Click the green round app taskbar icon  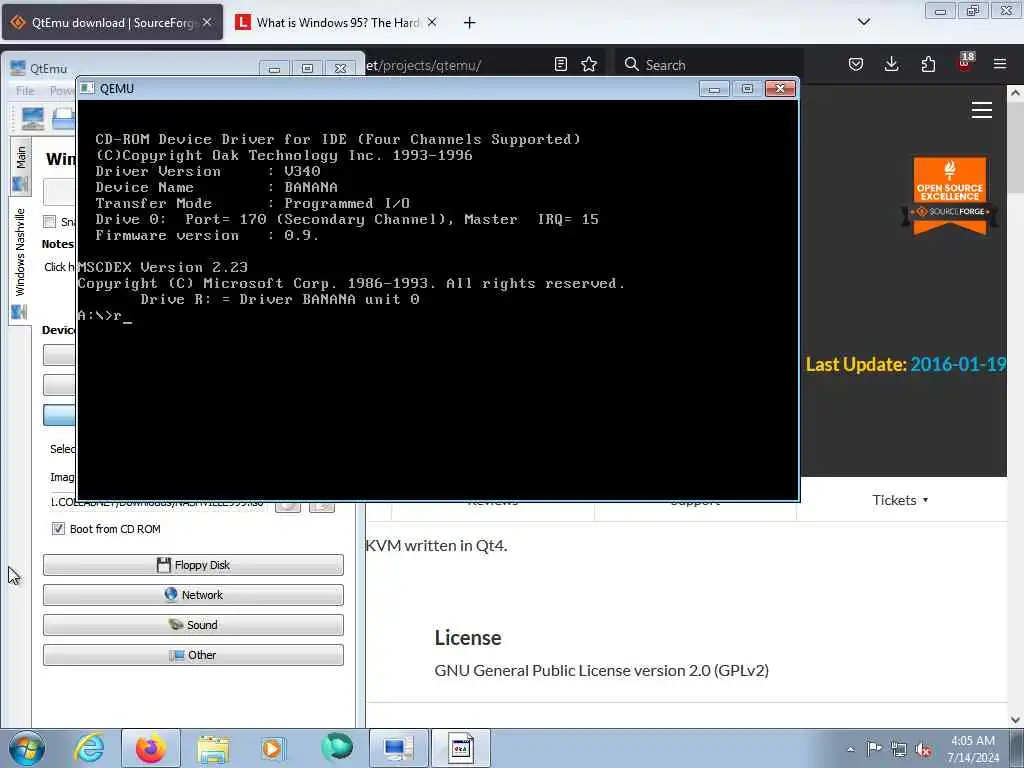coord(337,747)
